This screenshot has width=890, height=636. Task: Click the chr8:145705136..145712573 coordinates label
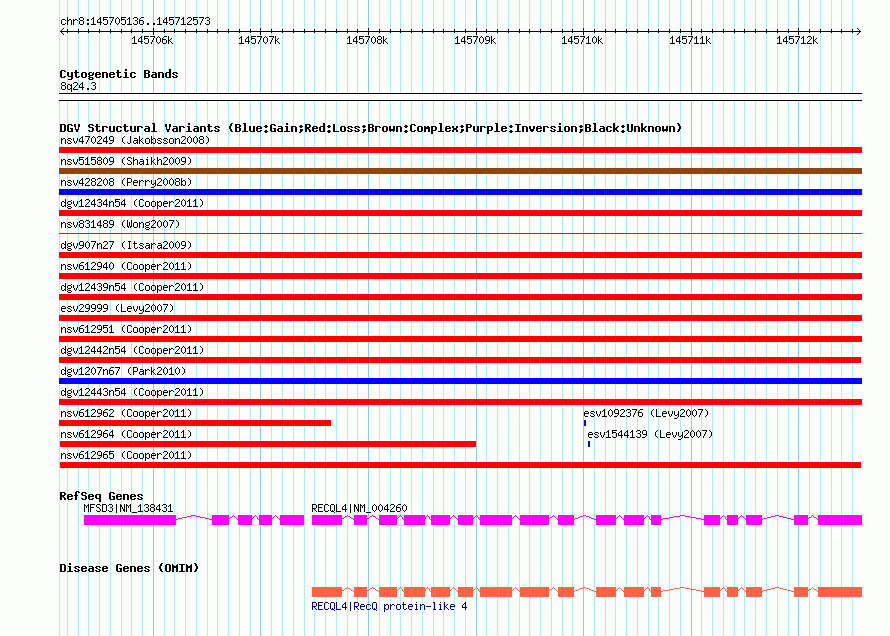click(135, 22)
